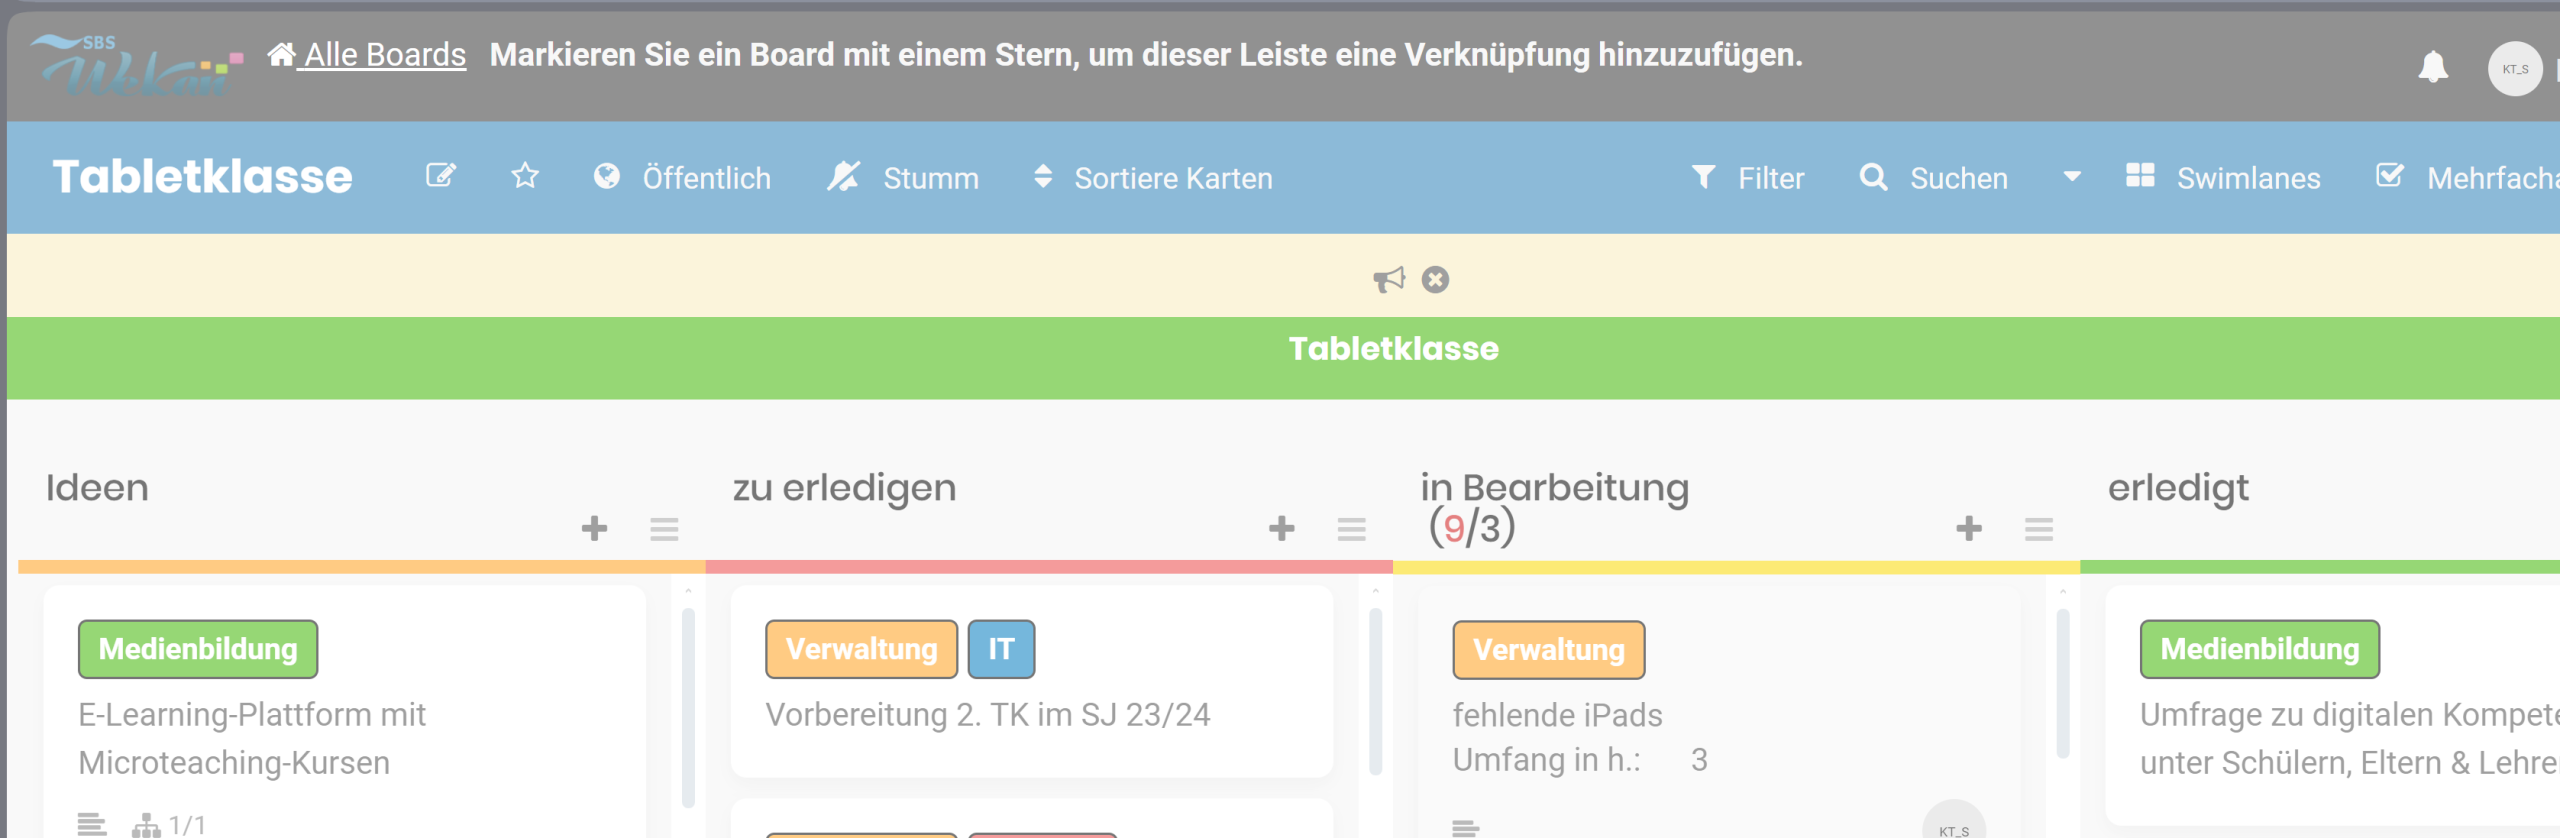The height and width of the screenshot is (838, 2560).
Task: Open the KT_S user avatar menu
Action: coord(2514,69)
